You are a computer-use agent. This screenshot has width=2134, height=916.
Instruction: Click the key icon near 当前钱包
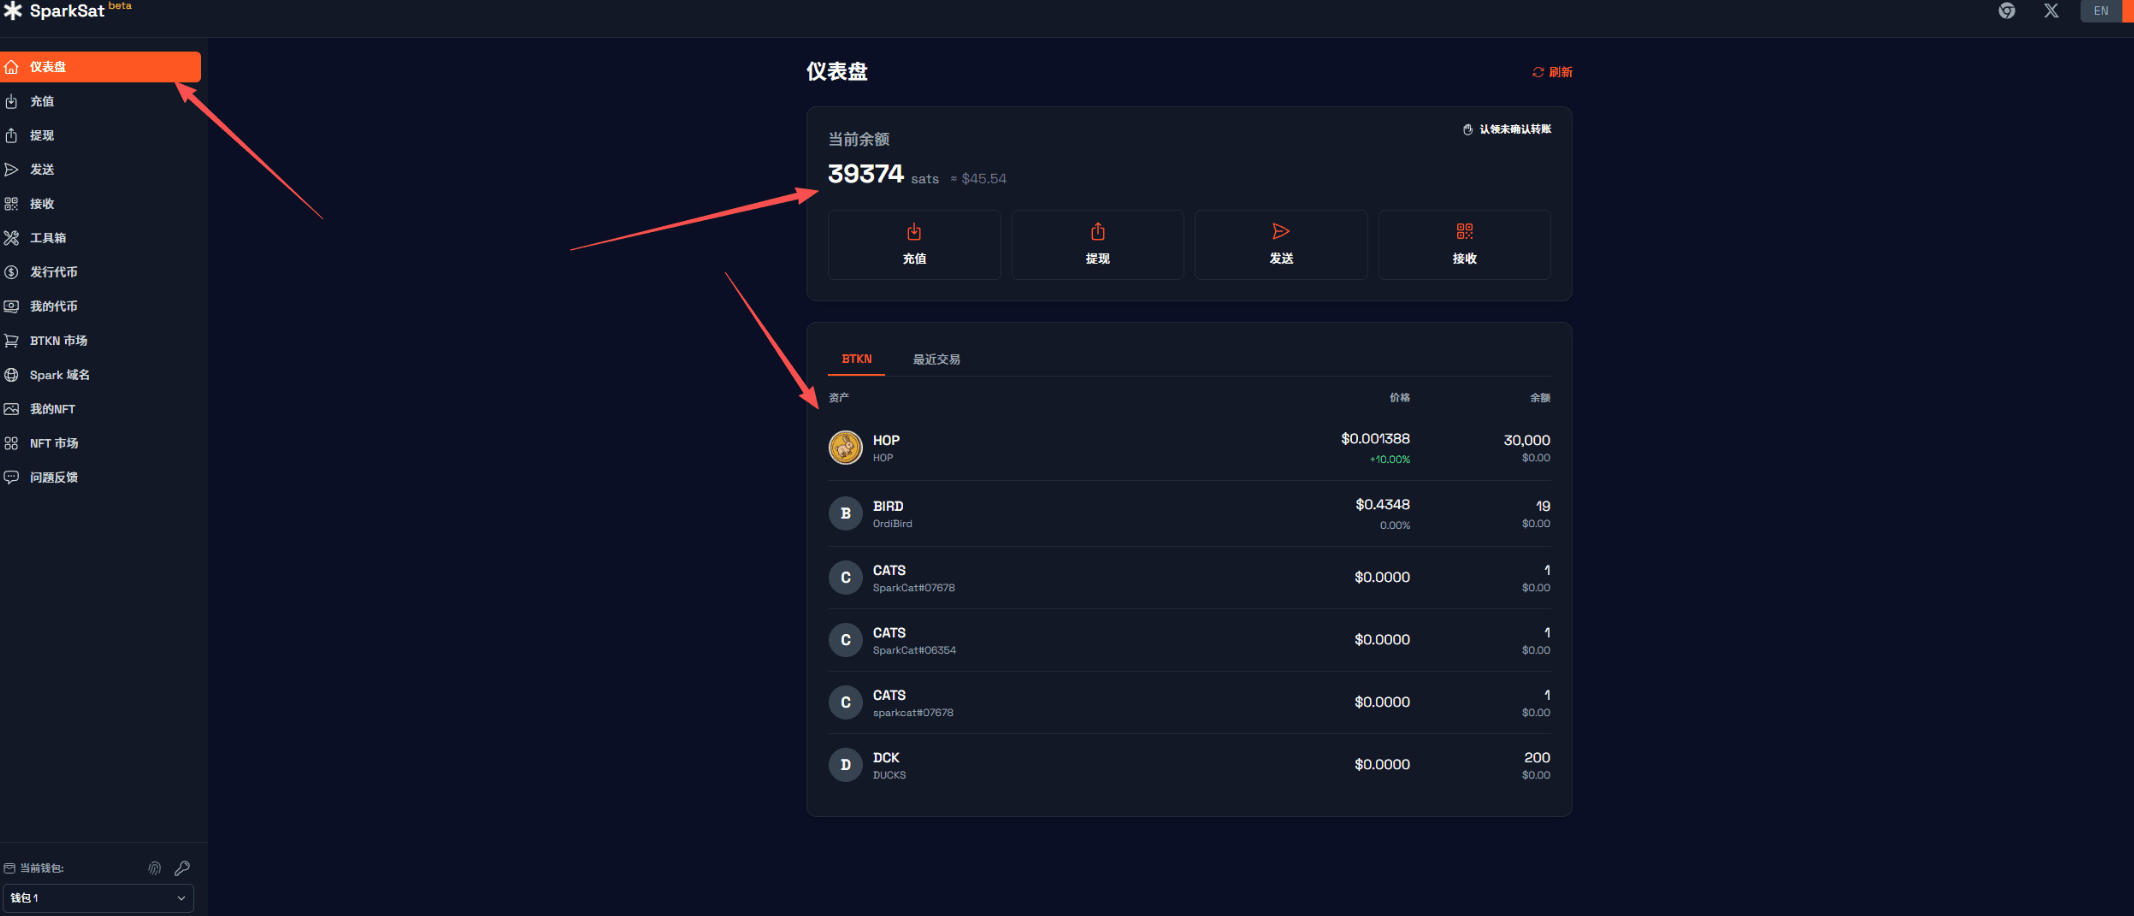(182, 868)
